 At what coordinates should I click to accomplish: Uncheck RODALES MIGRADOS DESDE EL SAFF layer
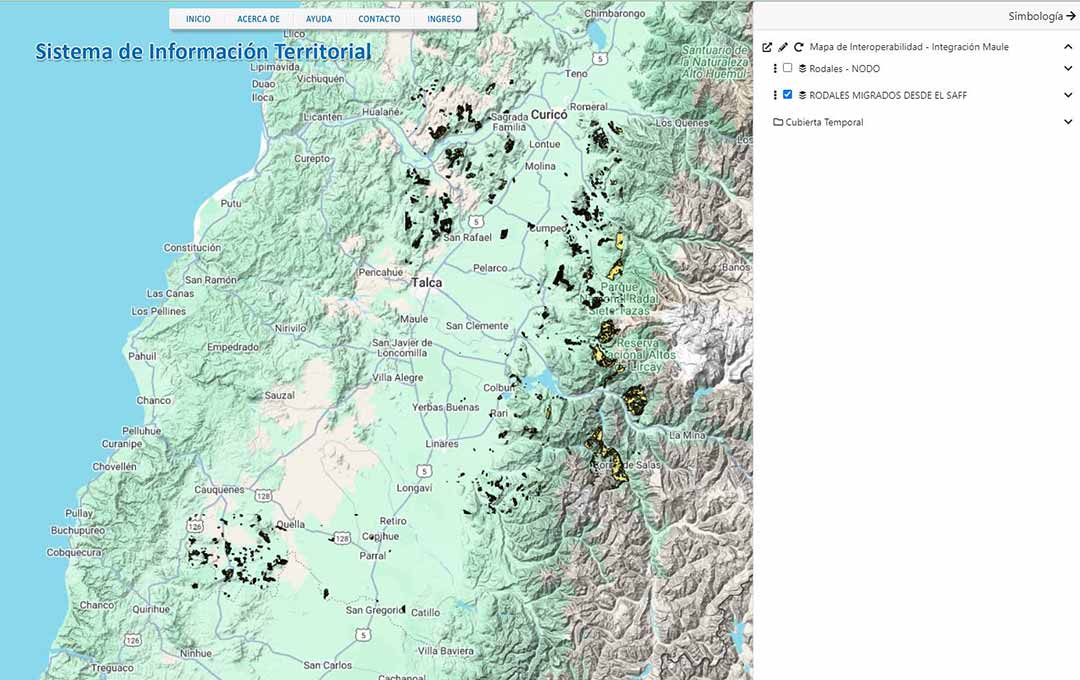tap(787, 94)
